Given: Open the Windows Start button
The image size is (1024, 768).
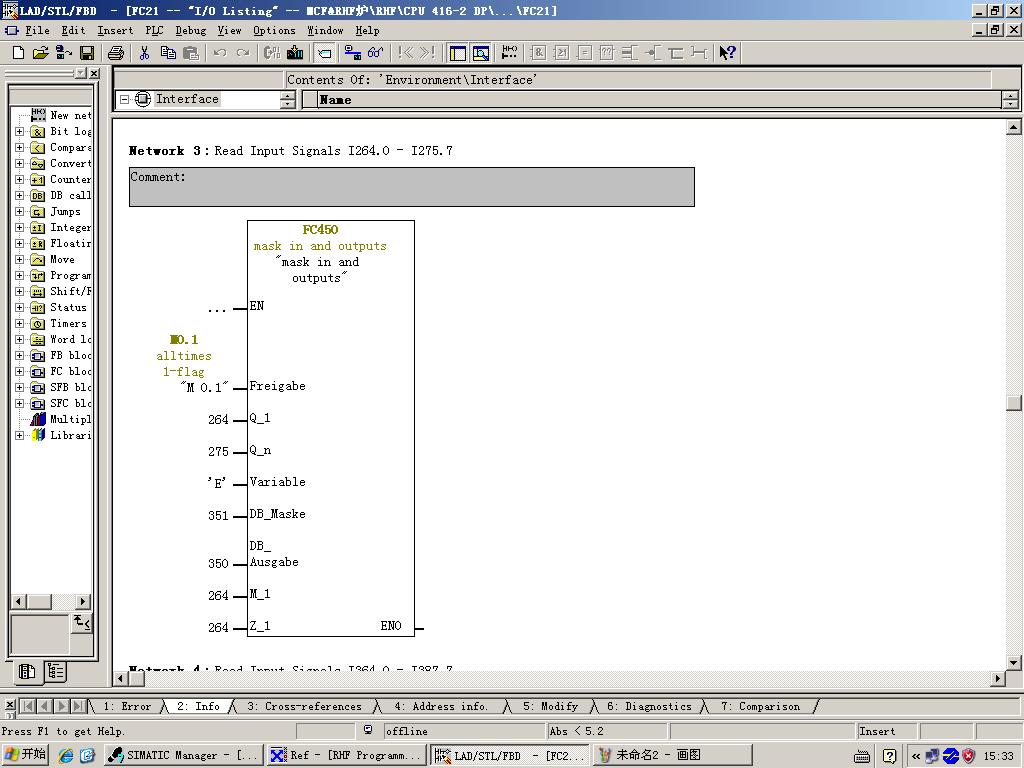Looking at the screenshot, I should (x=25, y=755).
